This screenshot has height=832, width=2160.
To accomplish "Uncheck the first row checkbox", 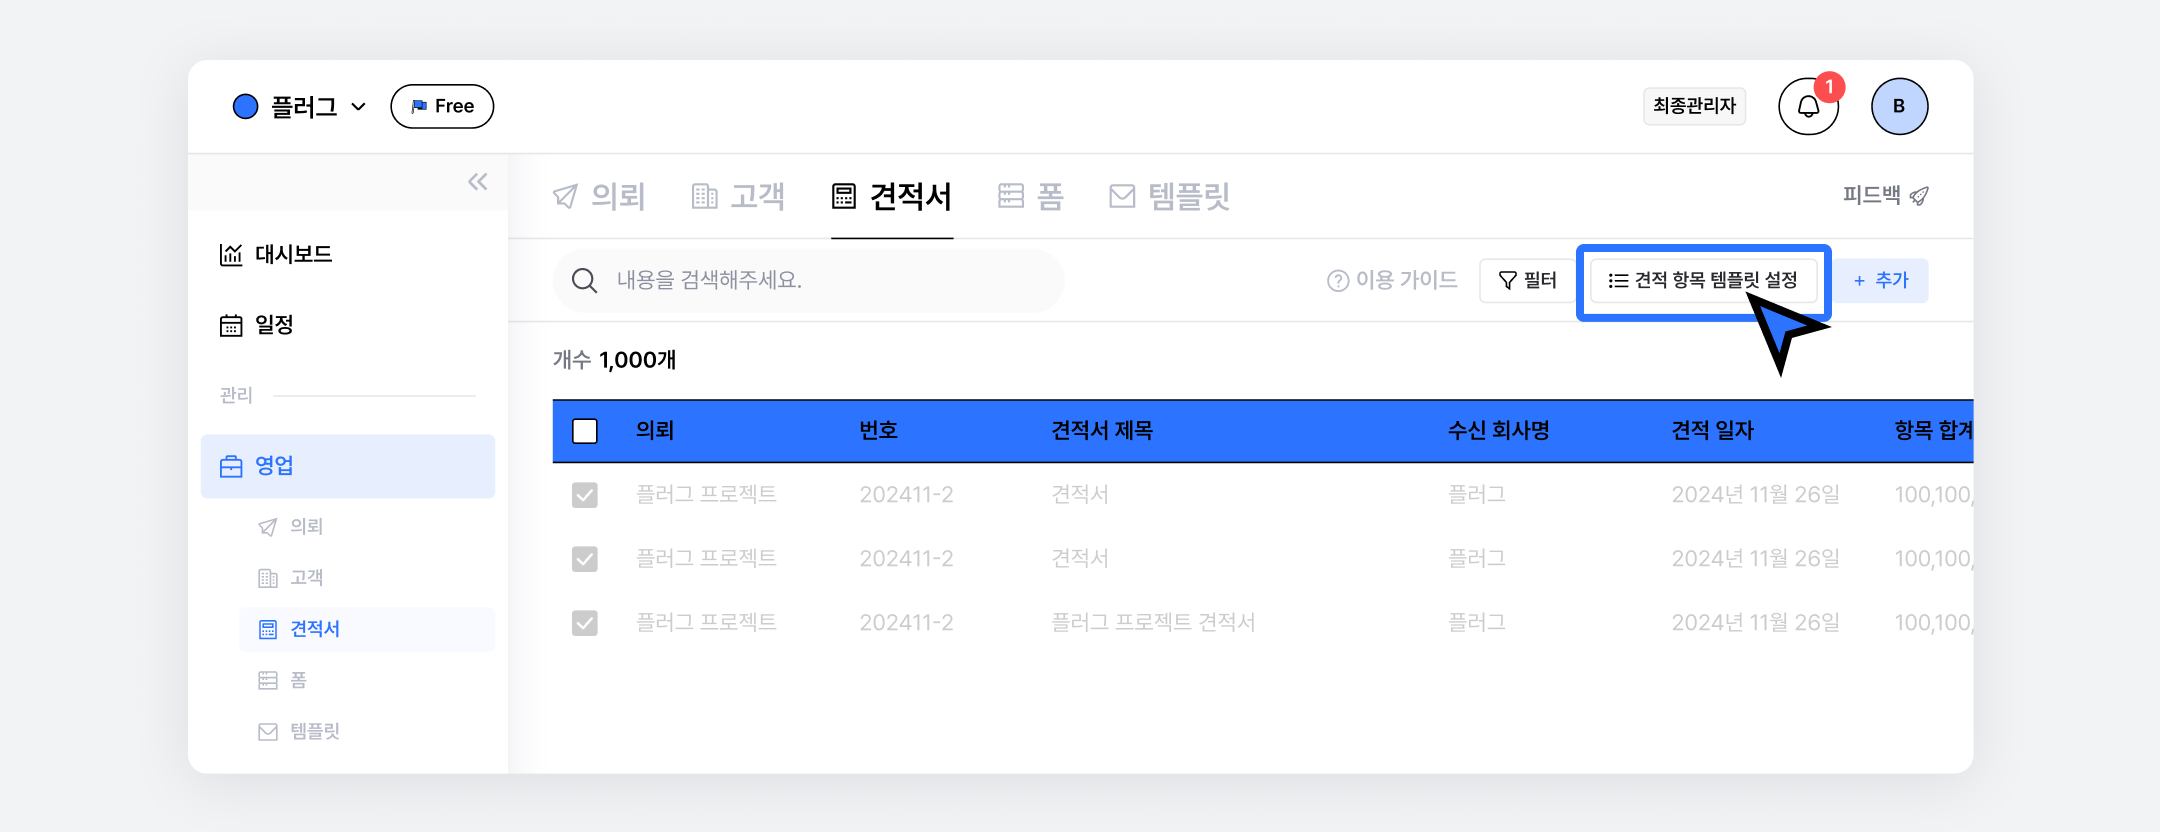I will [x=585, y=495].
